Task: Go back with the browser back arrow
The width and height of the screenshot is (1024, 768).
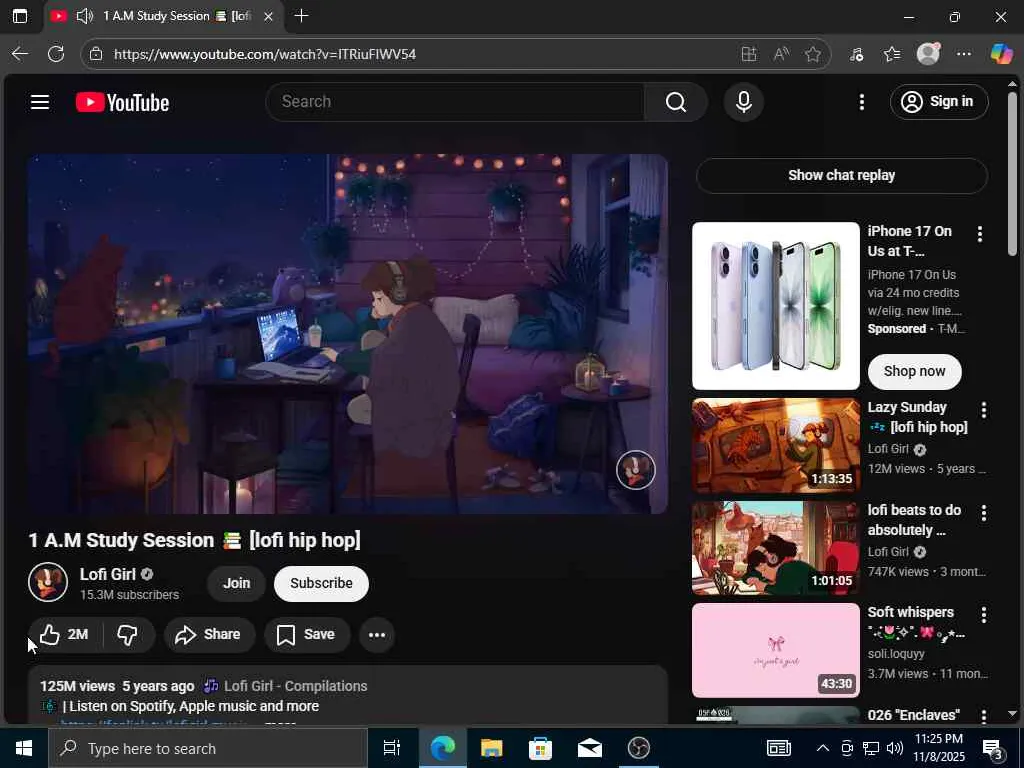Action: pyautogui.click(x=20, y=54)
